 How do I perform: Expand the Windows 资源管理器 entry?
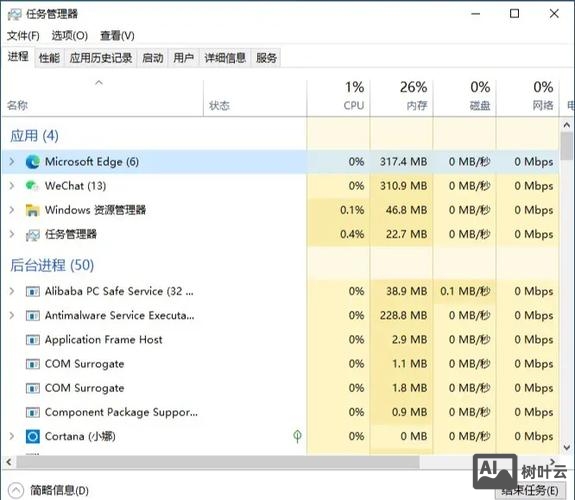tap(12, 210)
